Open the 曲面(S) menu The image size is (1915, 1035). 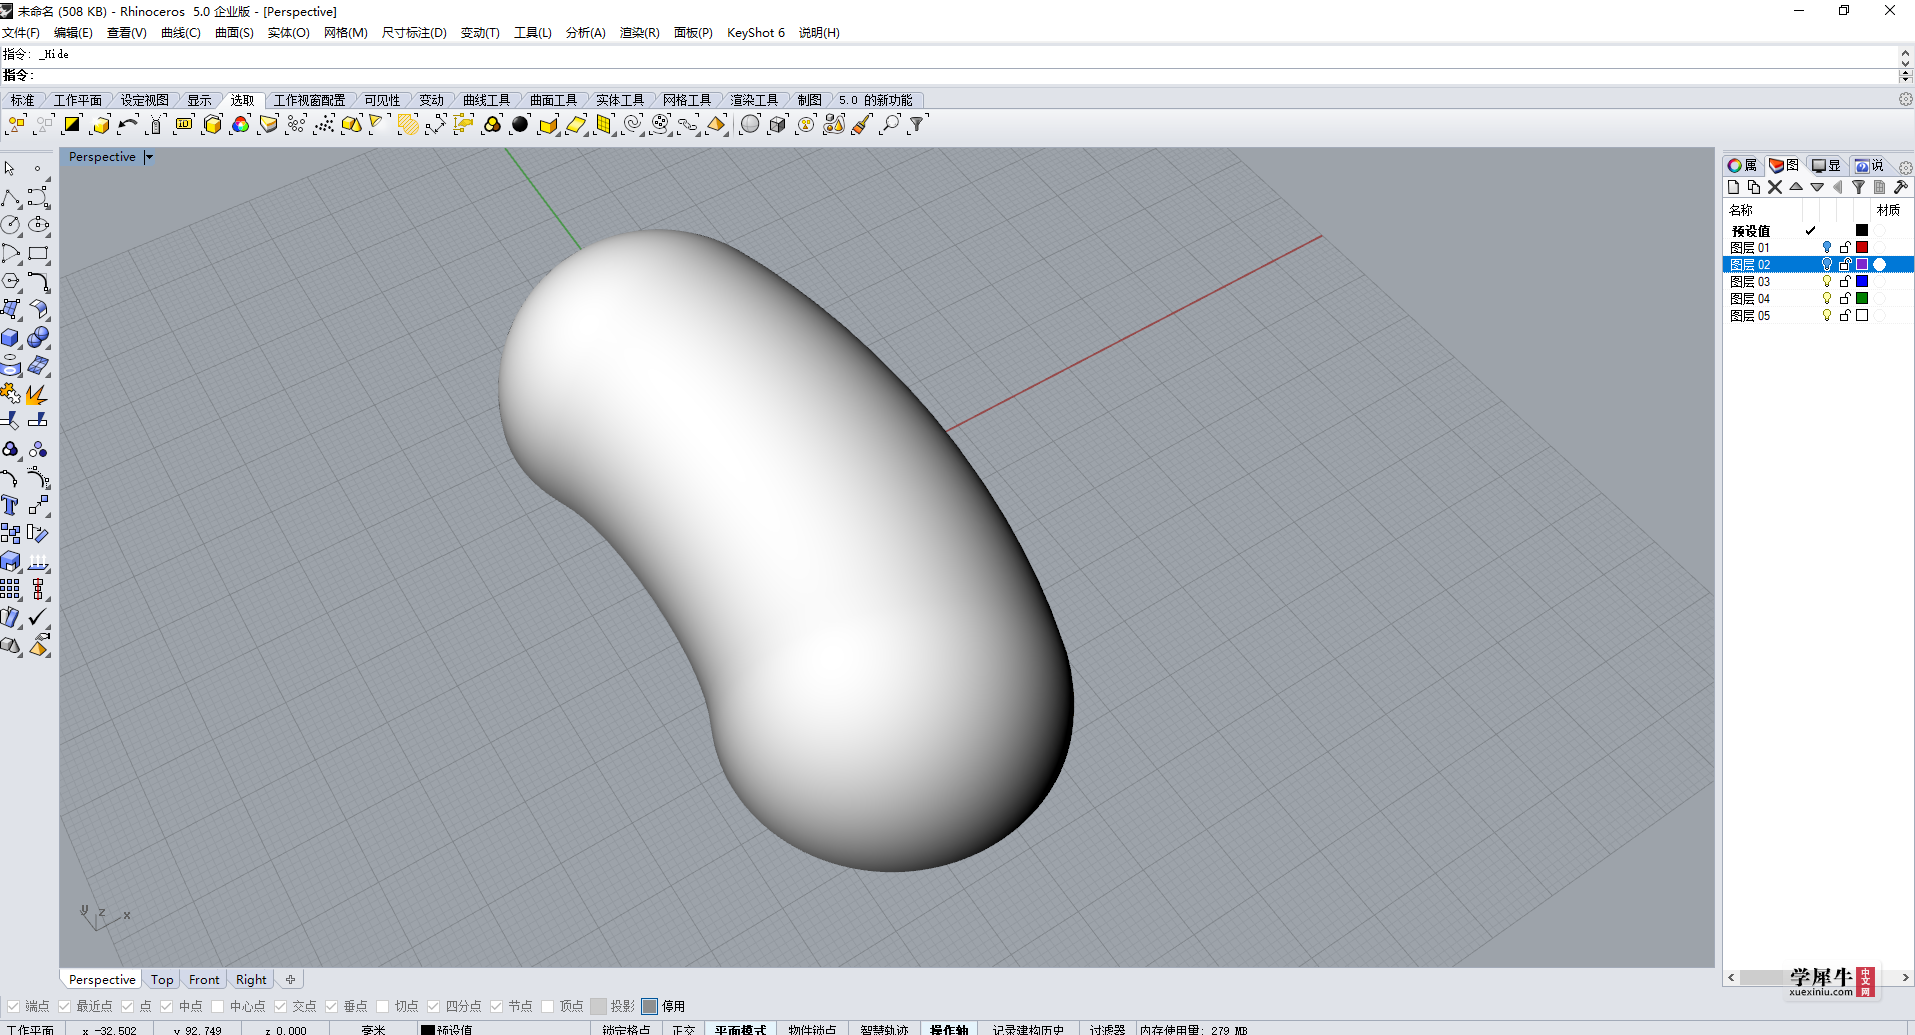tap(234, 33)
